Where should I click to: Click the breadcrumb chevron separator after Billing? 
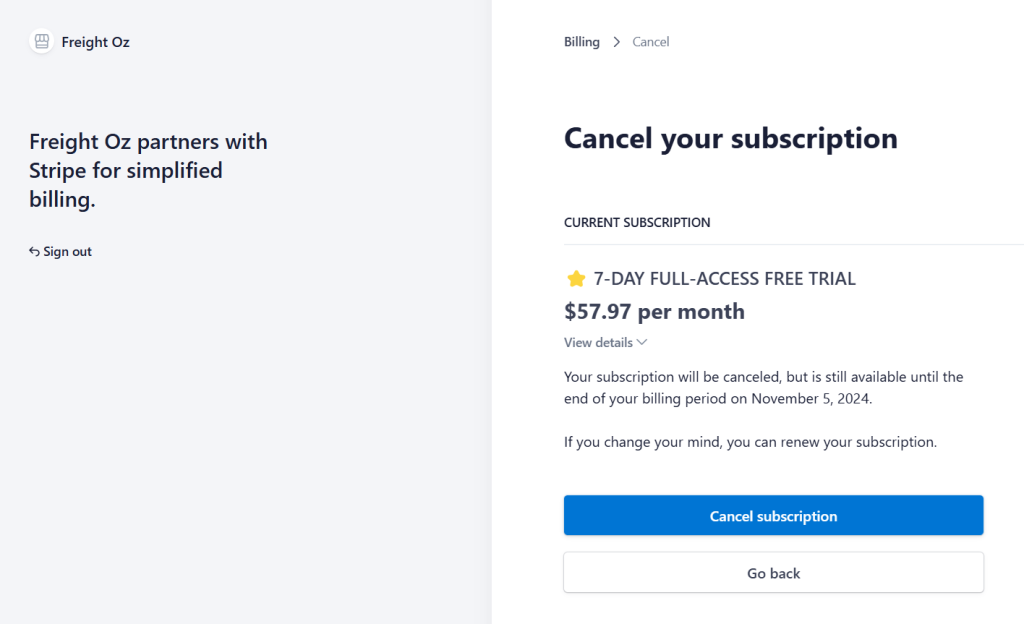617,42
